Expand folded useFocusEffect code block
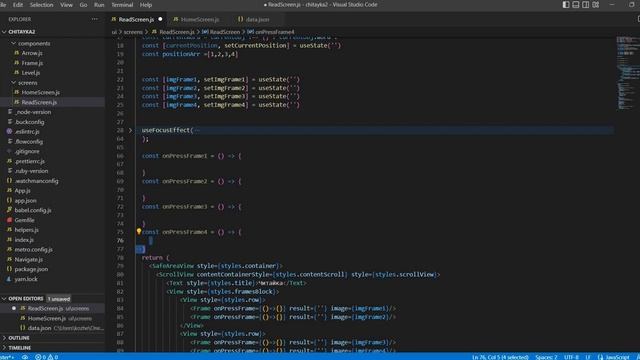 [130, 130]
